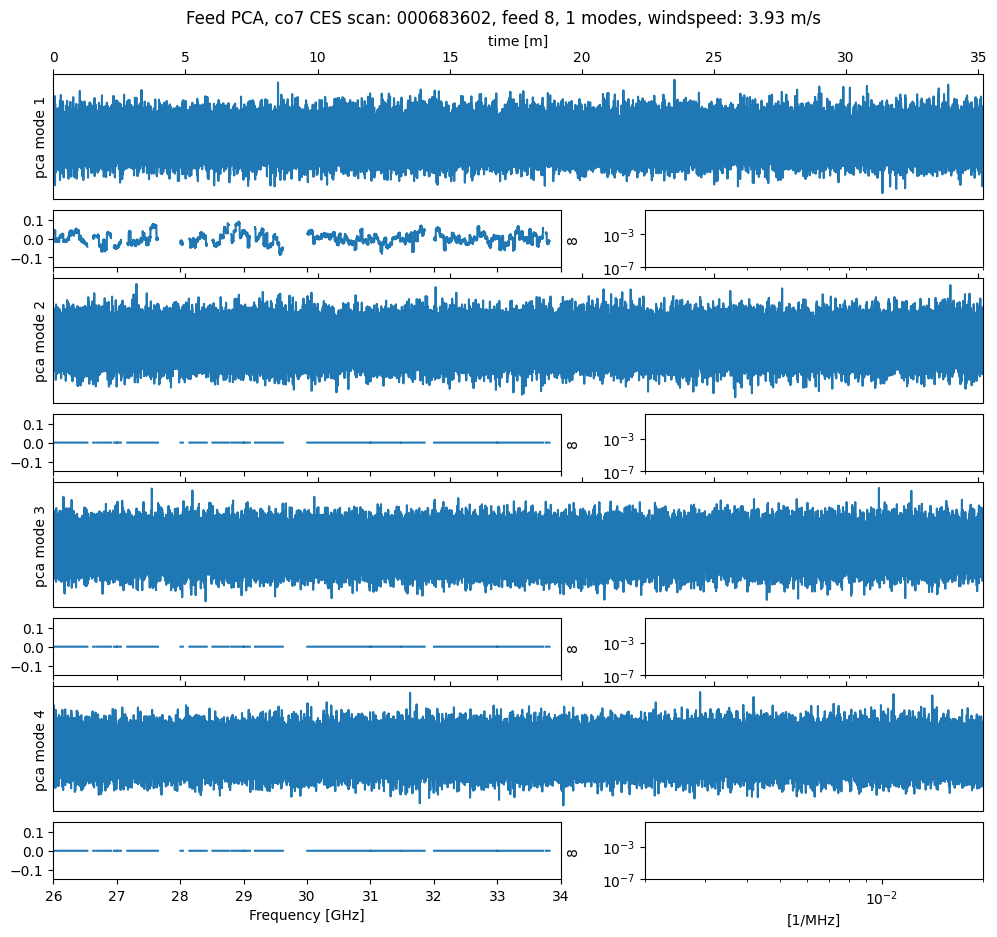997x937 pixels.
Task: Click the "pca mode 1" y-axis label
Action: (41, 137)
